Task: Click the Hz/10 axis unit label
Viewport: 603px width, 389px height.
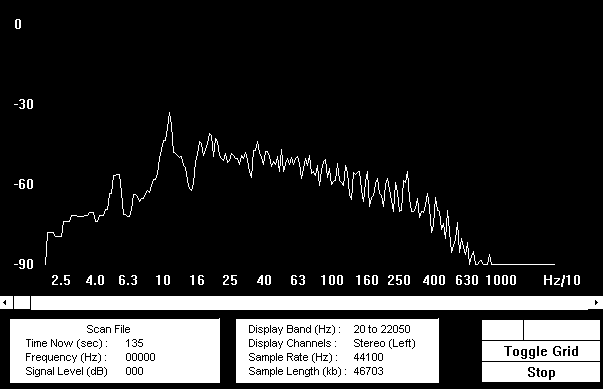Action: (x=561, y=280)
